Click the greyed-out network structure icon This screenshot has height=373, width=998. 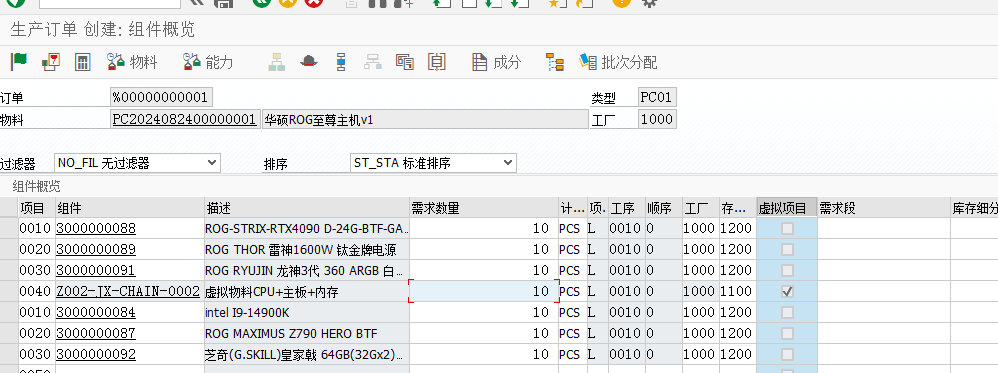(372, 62)
